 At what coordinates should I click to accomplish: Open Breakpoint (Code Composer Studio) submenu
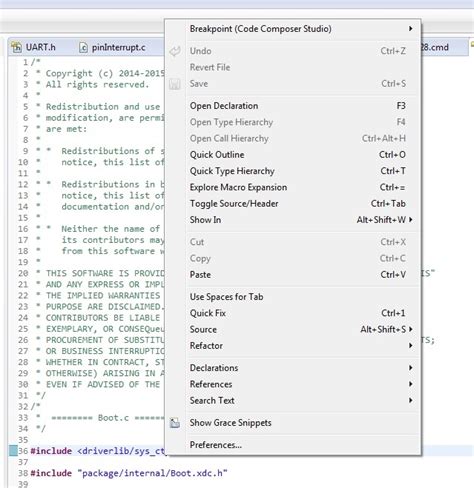[x=293, y=29]
